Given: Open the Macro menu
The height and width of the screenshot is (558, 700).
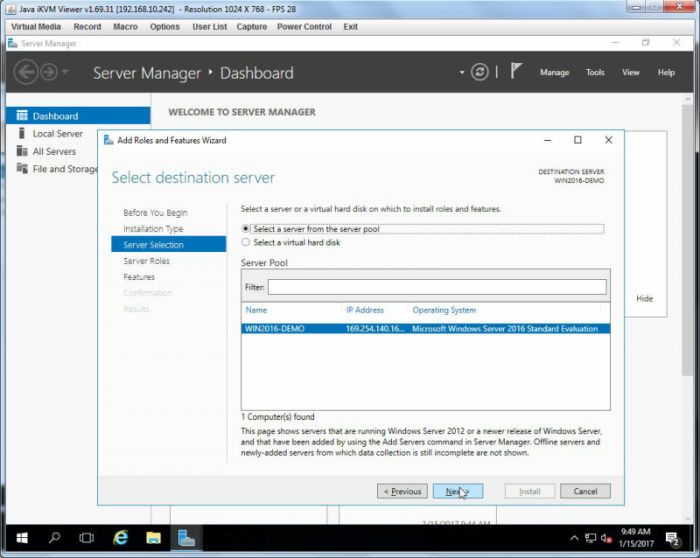Looking at the screenshot, I should tap(125, 27).
